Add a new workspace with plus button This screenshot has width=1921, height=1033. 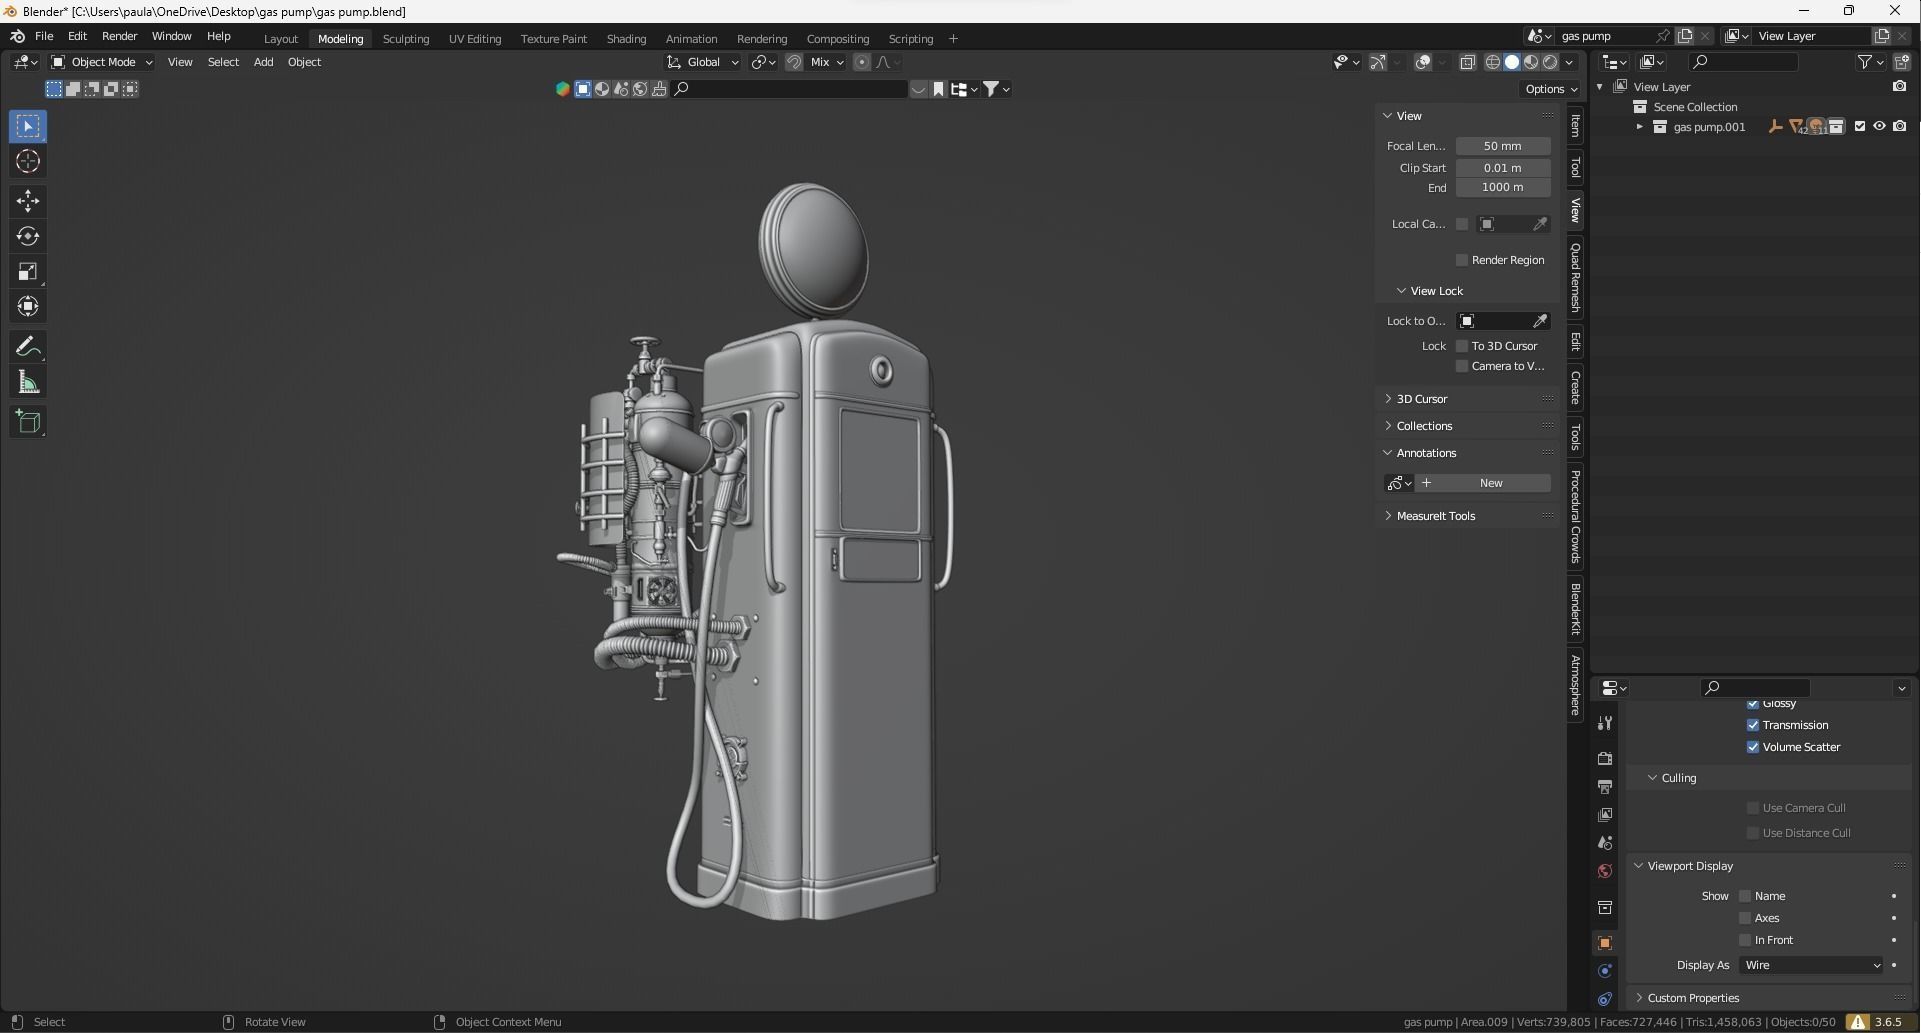coord(953,39)
